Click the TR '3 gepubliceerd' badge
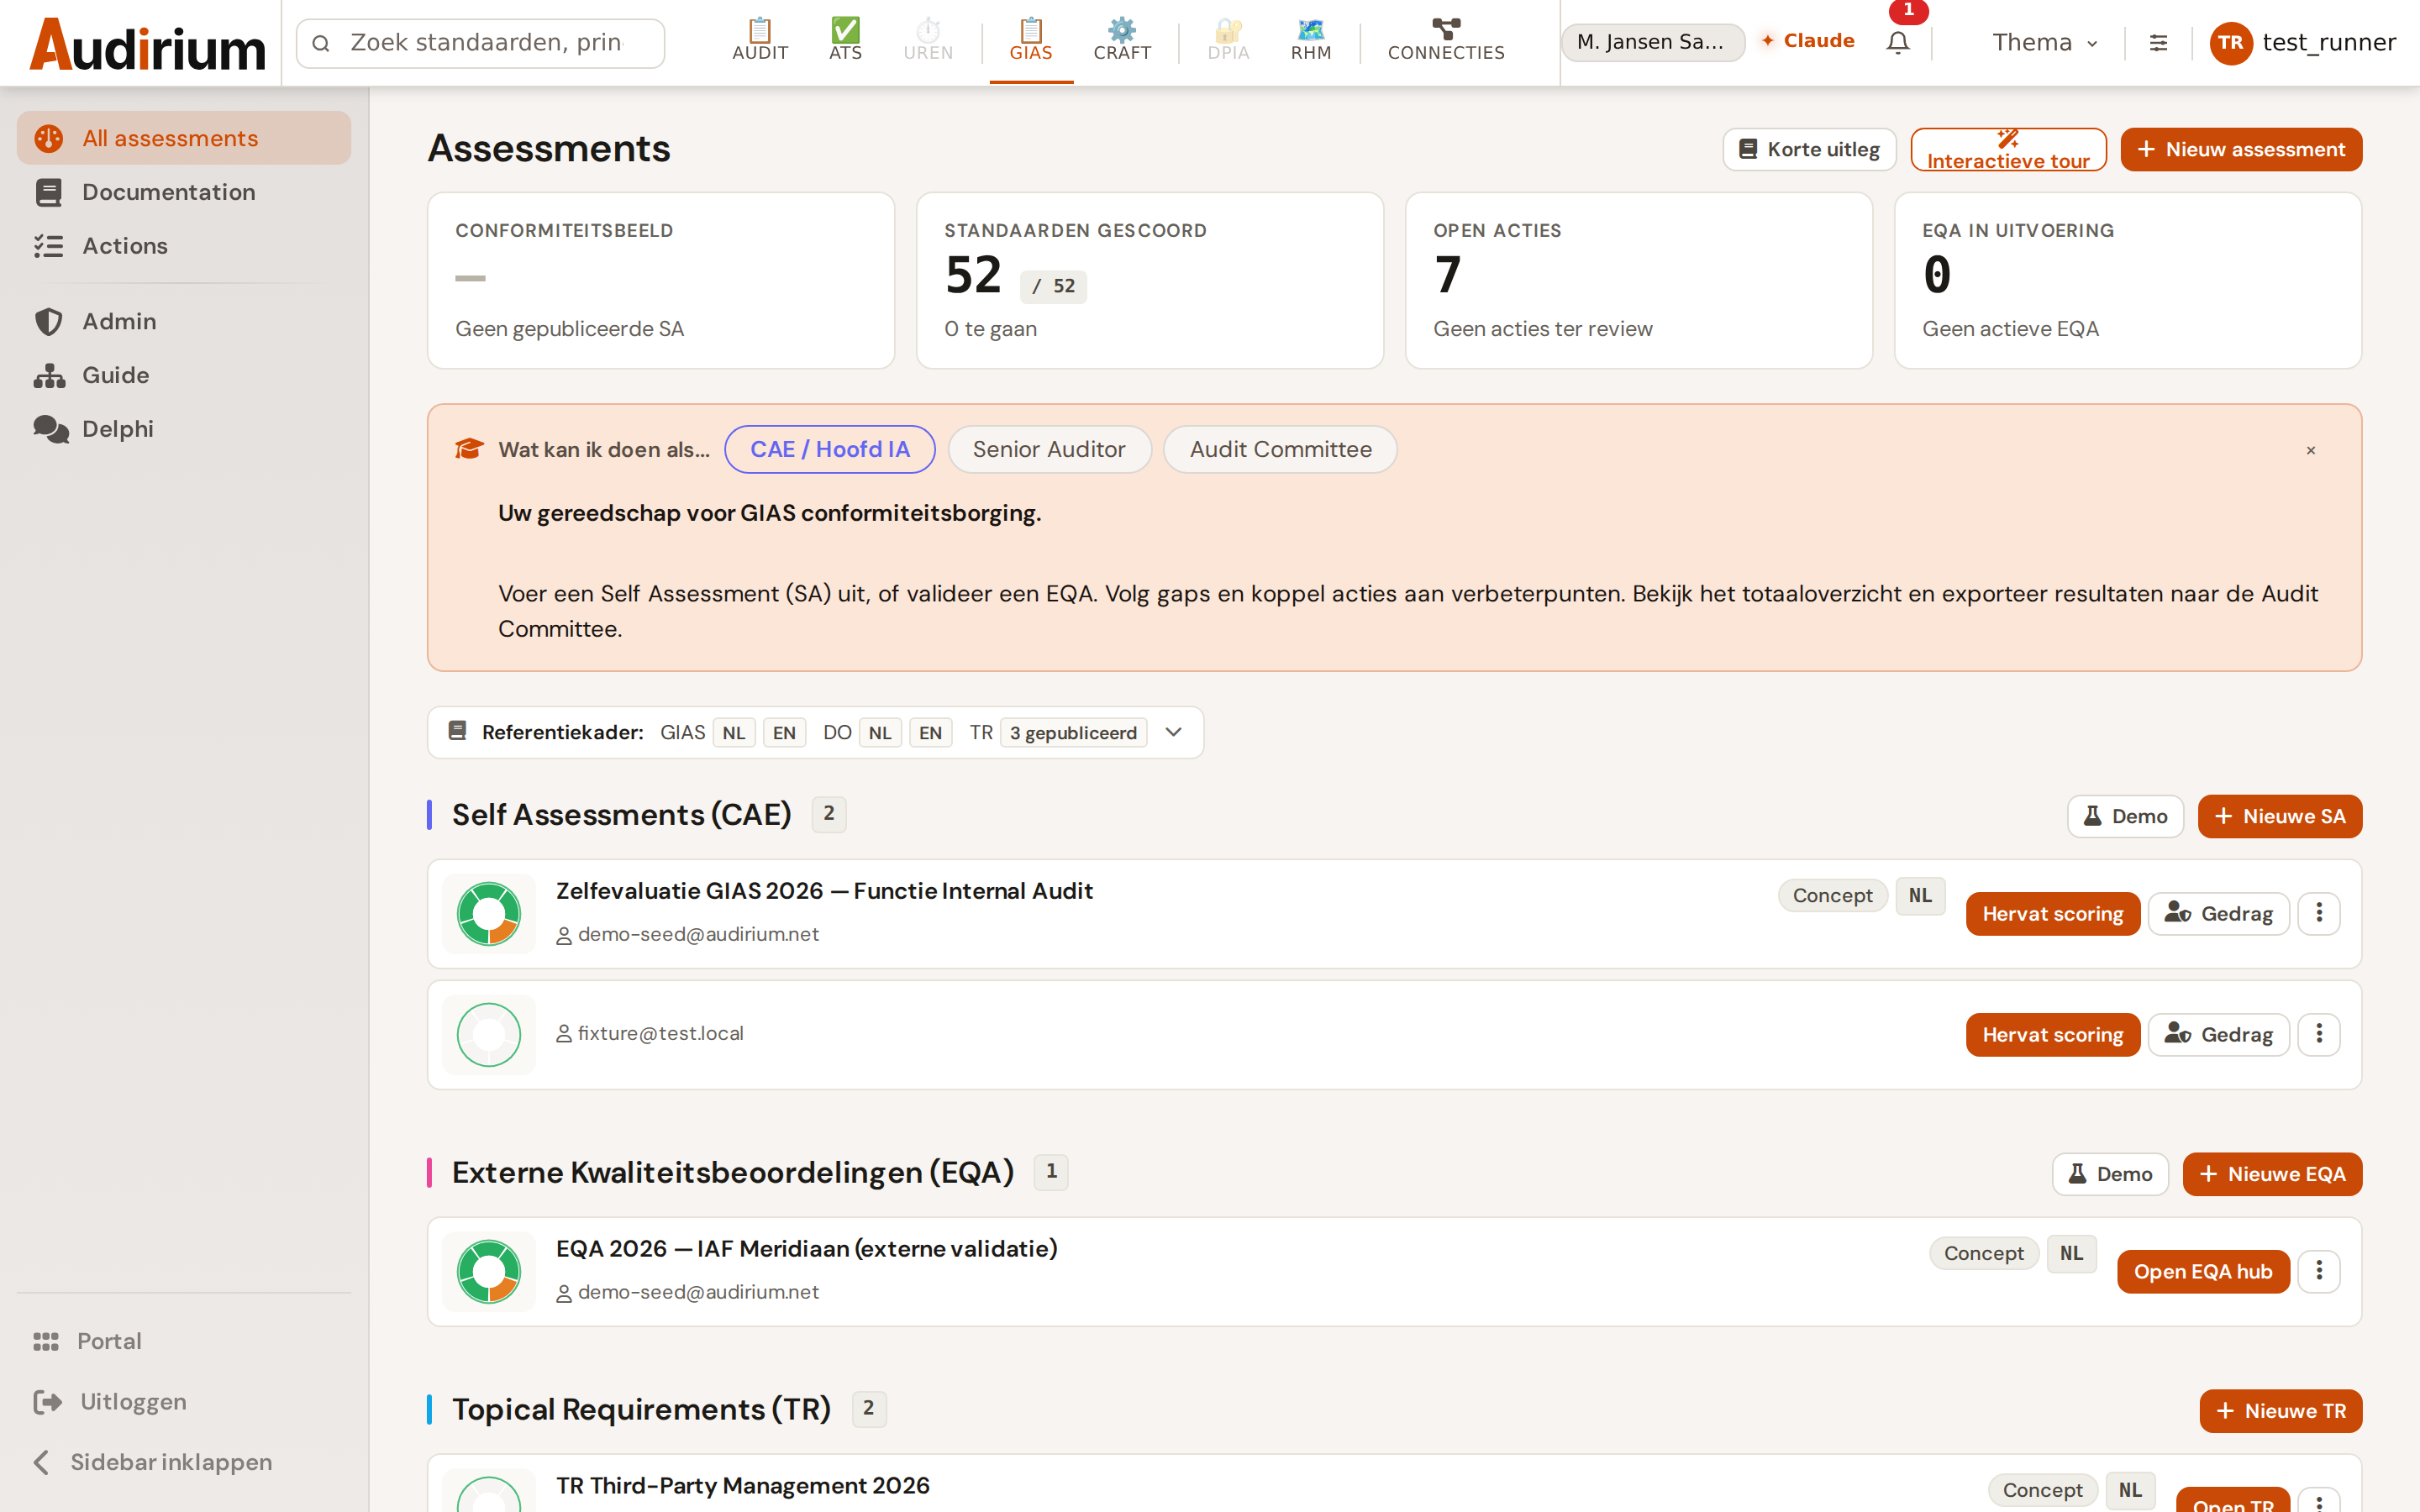Screen dimensions: 2420x1512 point(1073,733)
